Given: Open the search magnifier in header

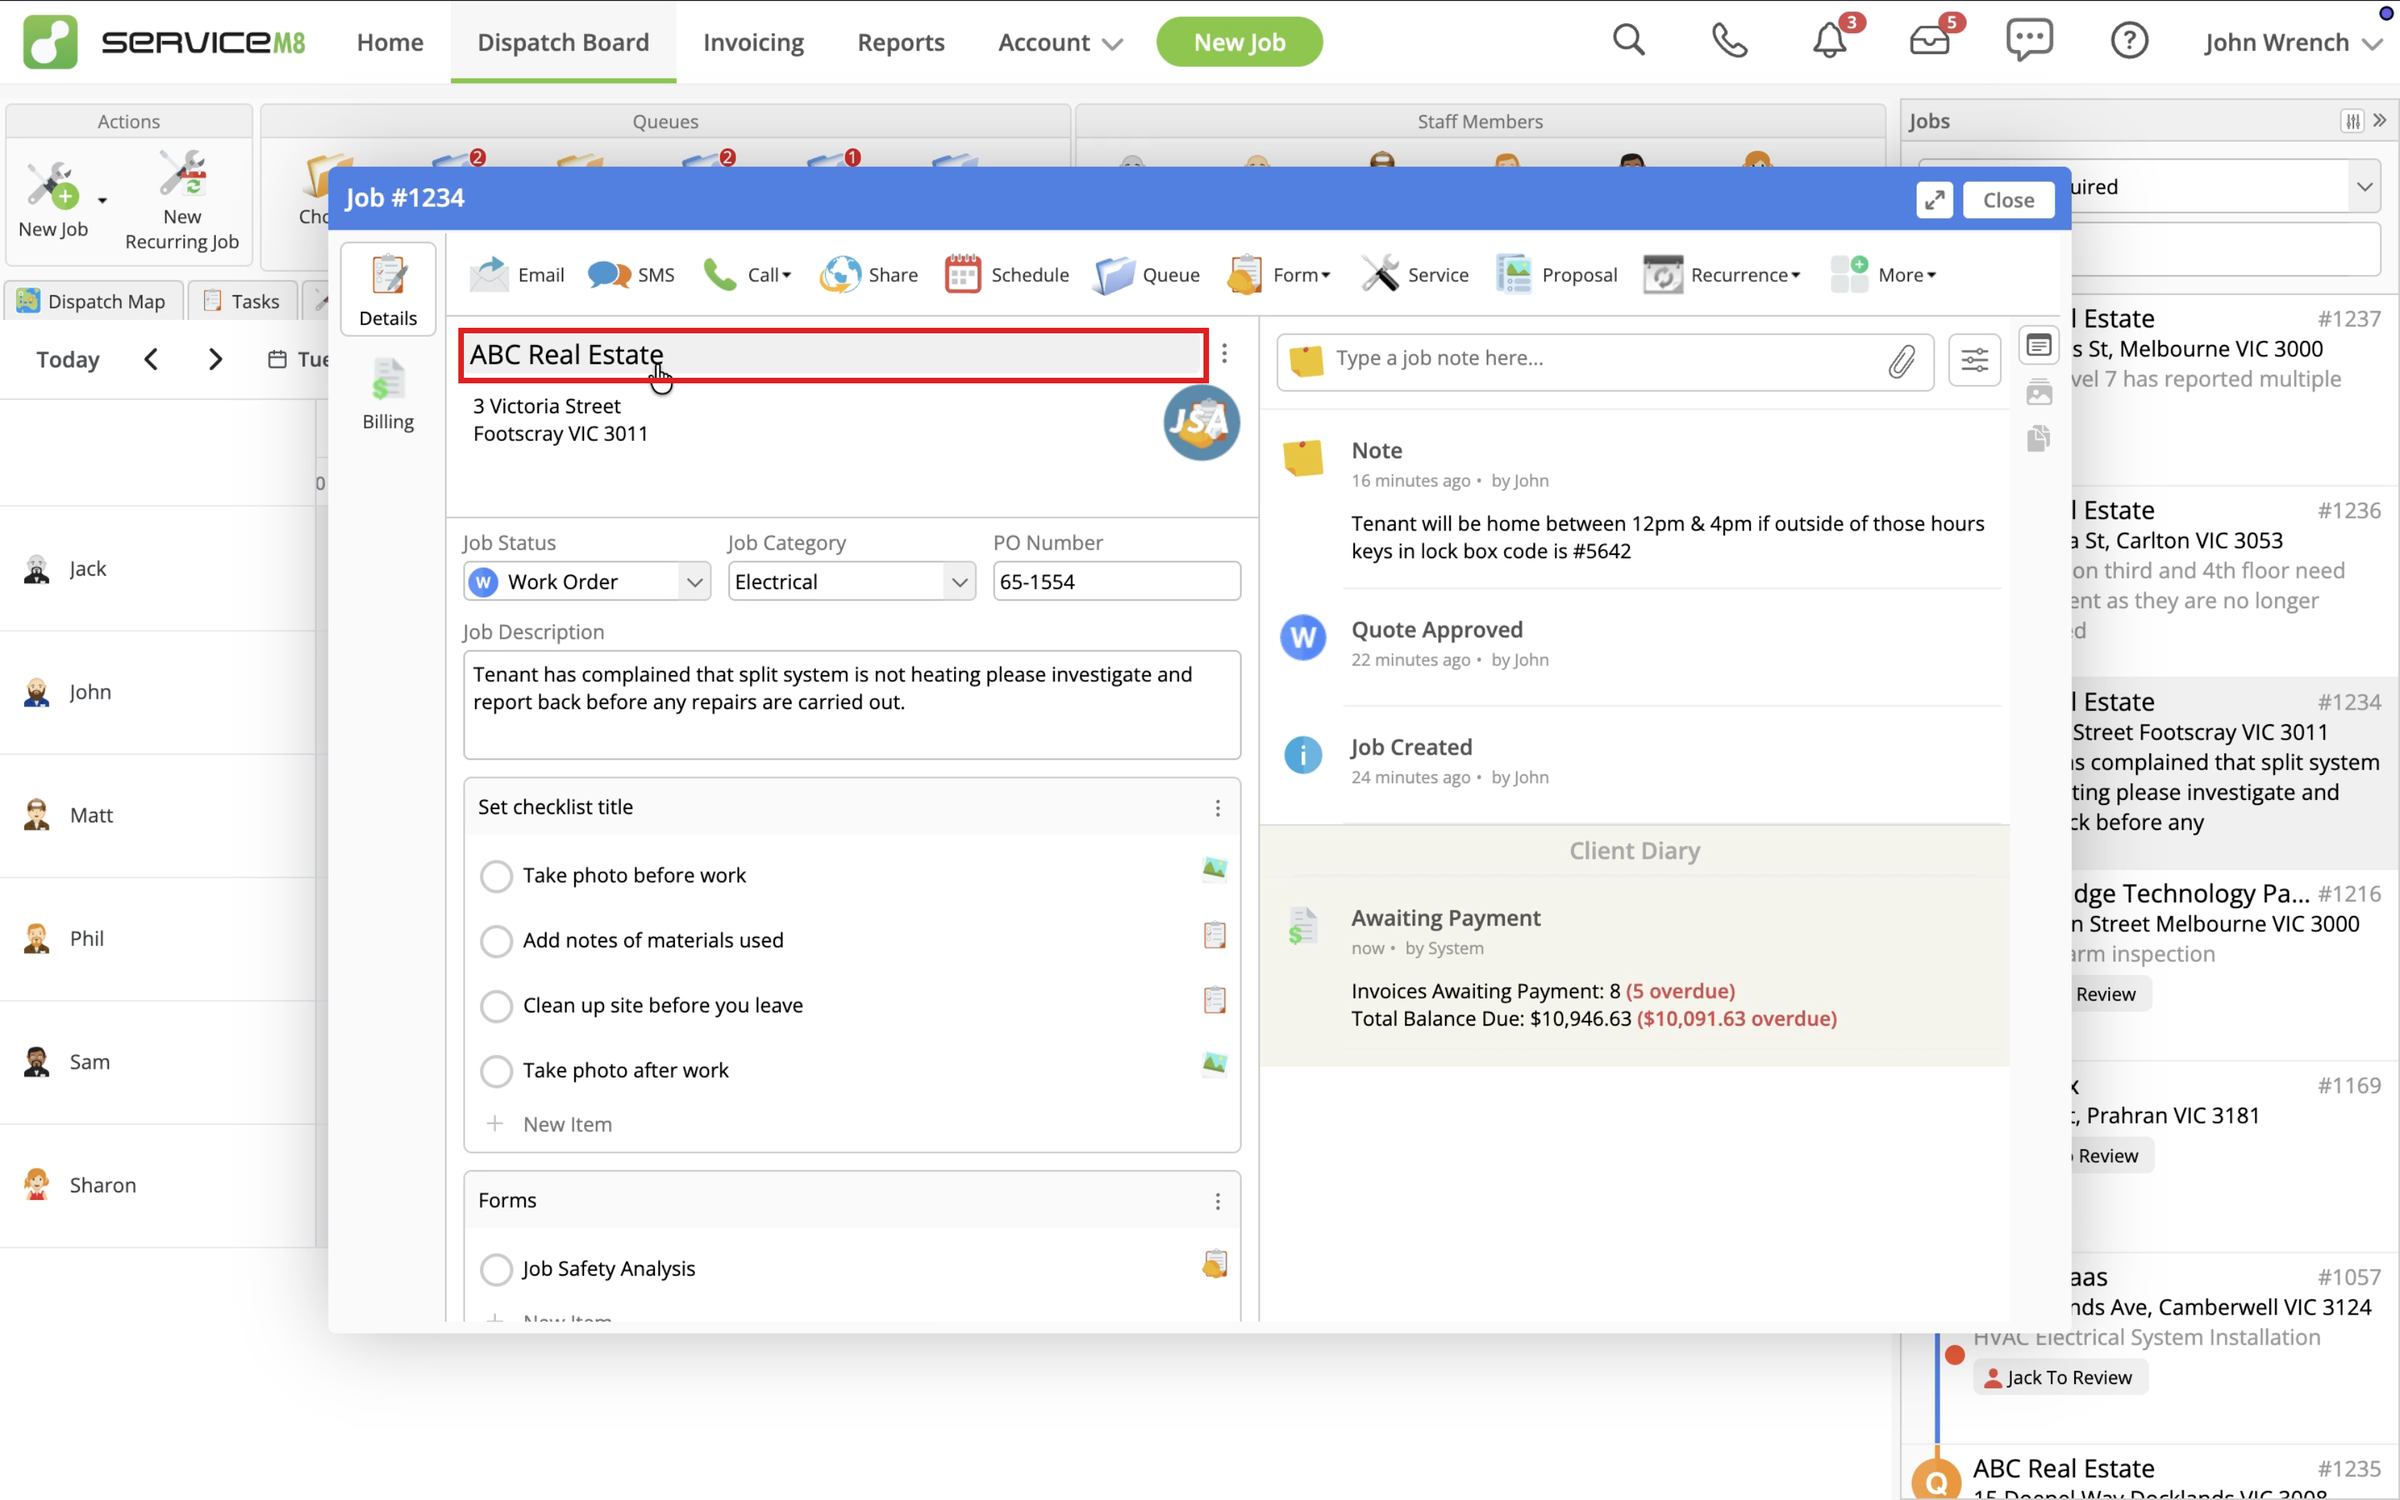Looking at the screenshot, I should pos(1628,41).
